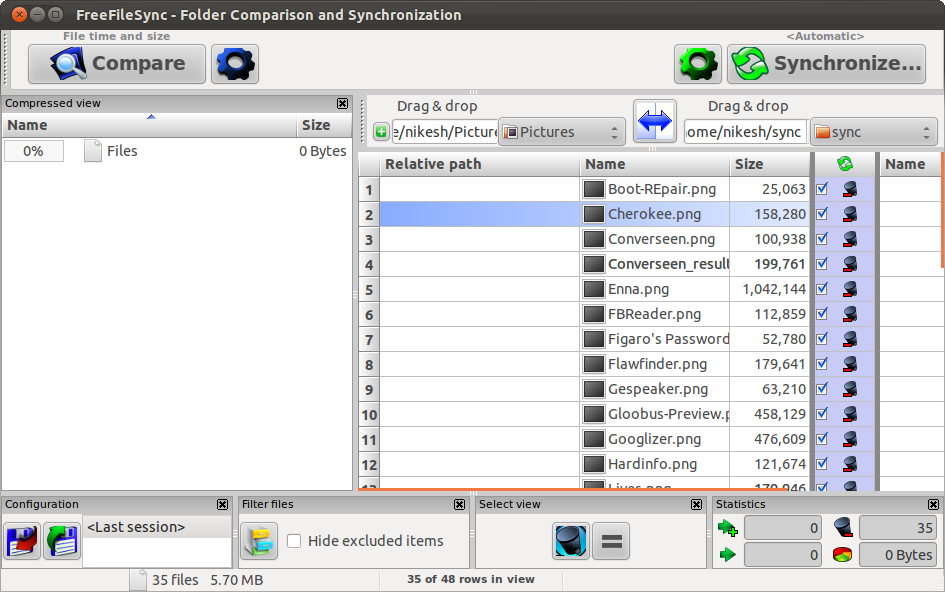Close the Select view panel
Viewport: 945px width, 592px height.
pyautogui.click(x=696, y=505)
